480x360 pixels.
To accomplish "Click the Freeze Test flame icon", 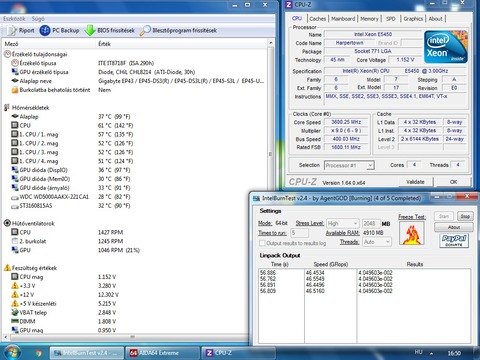I will point(412,233).
